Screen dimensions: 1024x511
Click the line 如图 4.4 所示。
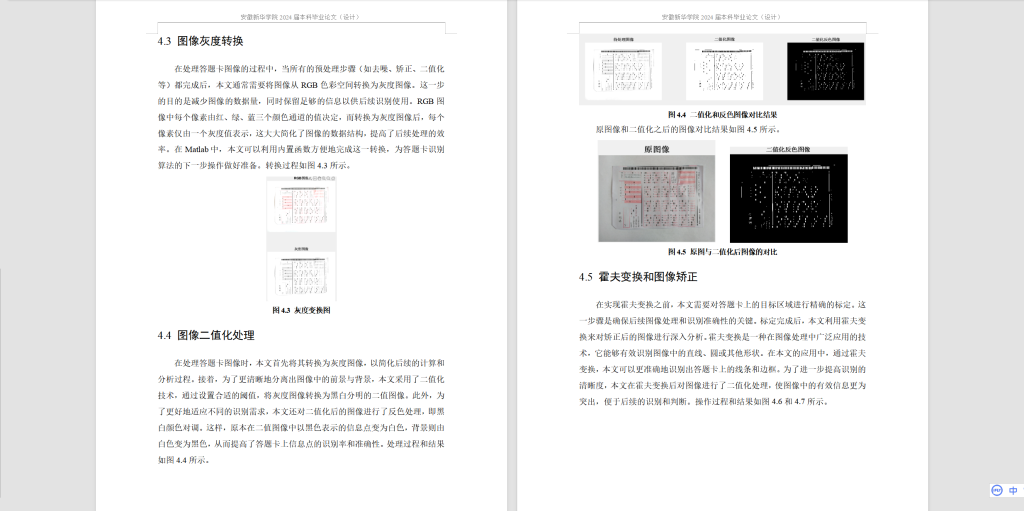click(x=184, y=460)
